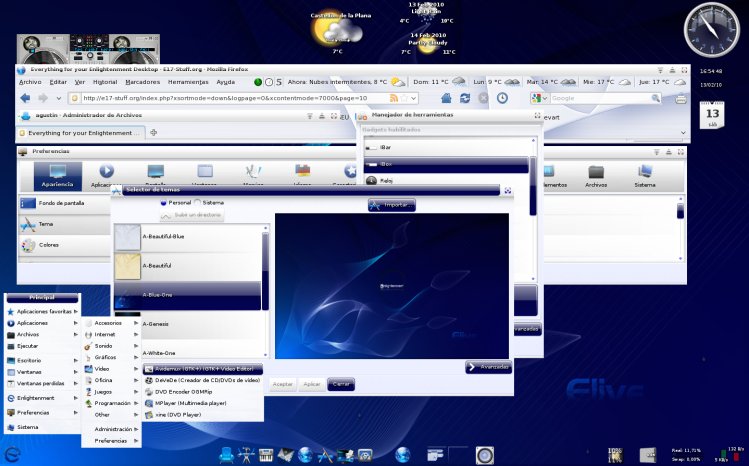Open the calendar gadget showing 13
The height and width of the screenshot is (466, 749).
(x=712, y=115)
